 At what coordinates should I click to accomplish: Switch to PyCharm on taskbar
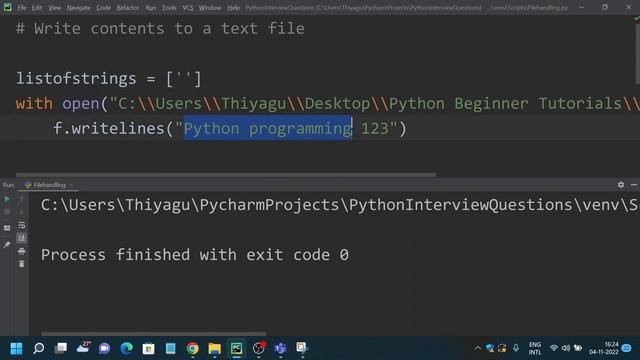click(237, 349)
